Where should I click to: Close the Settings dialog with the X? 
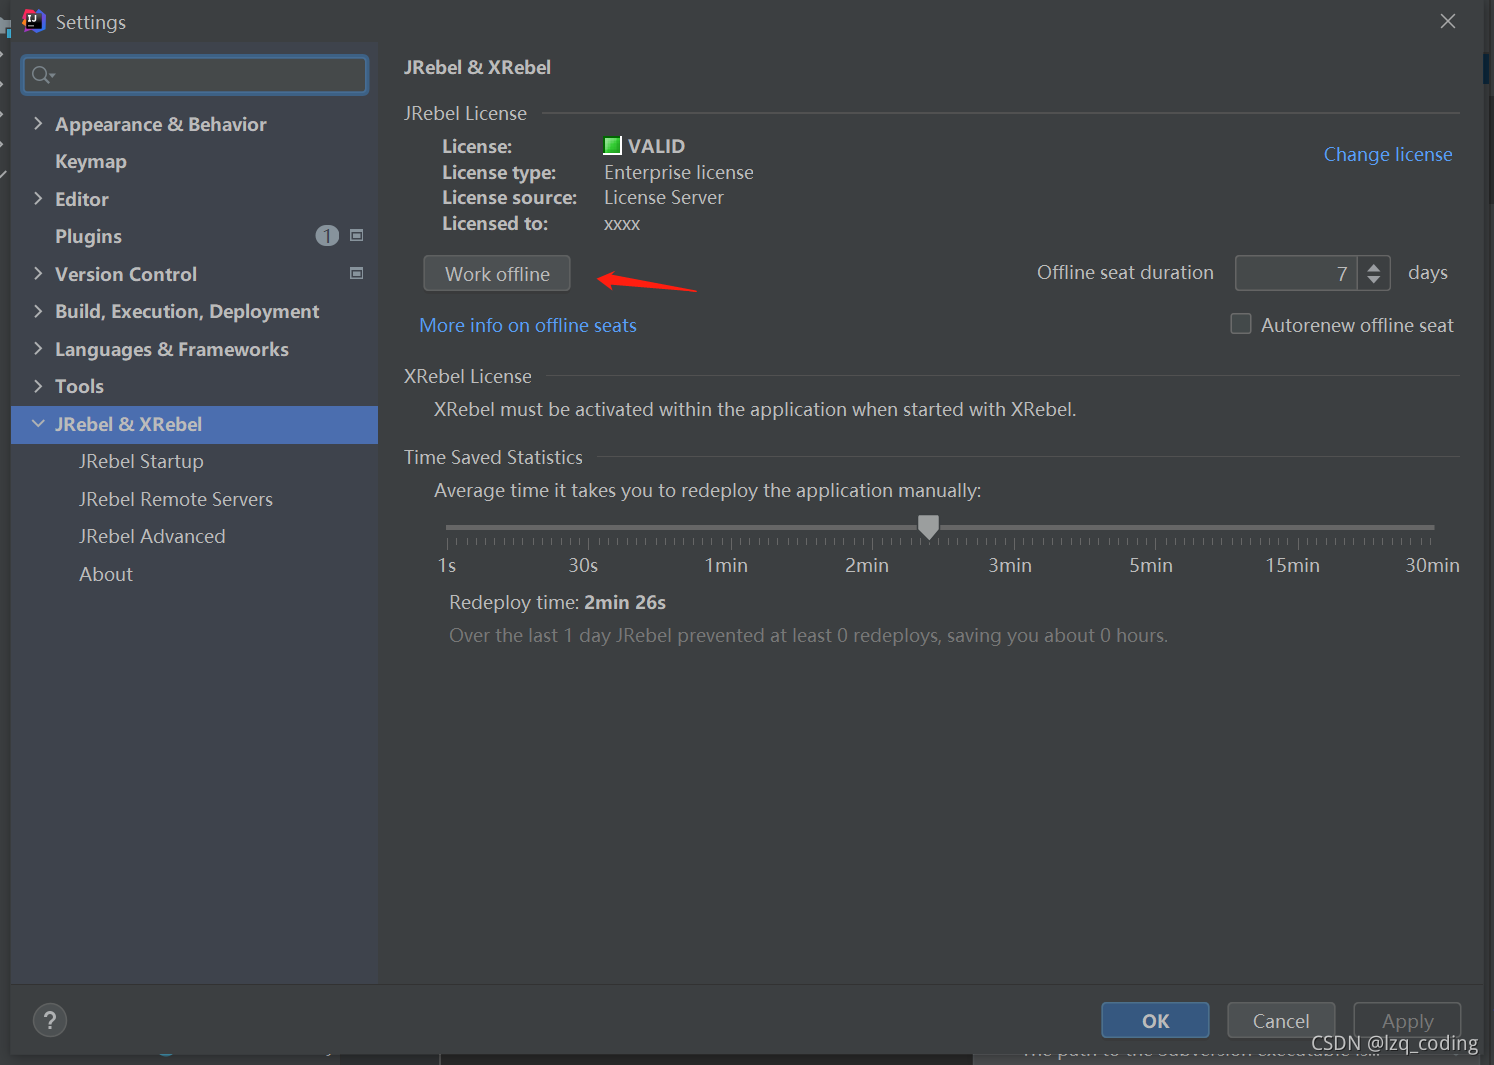[1447, 21]
